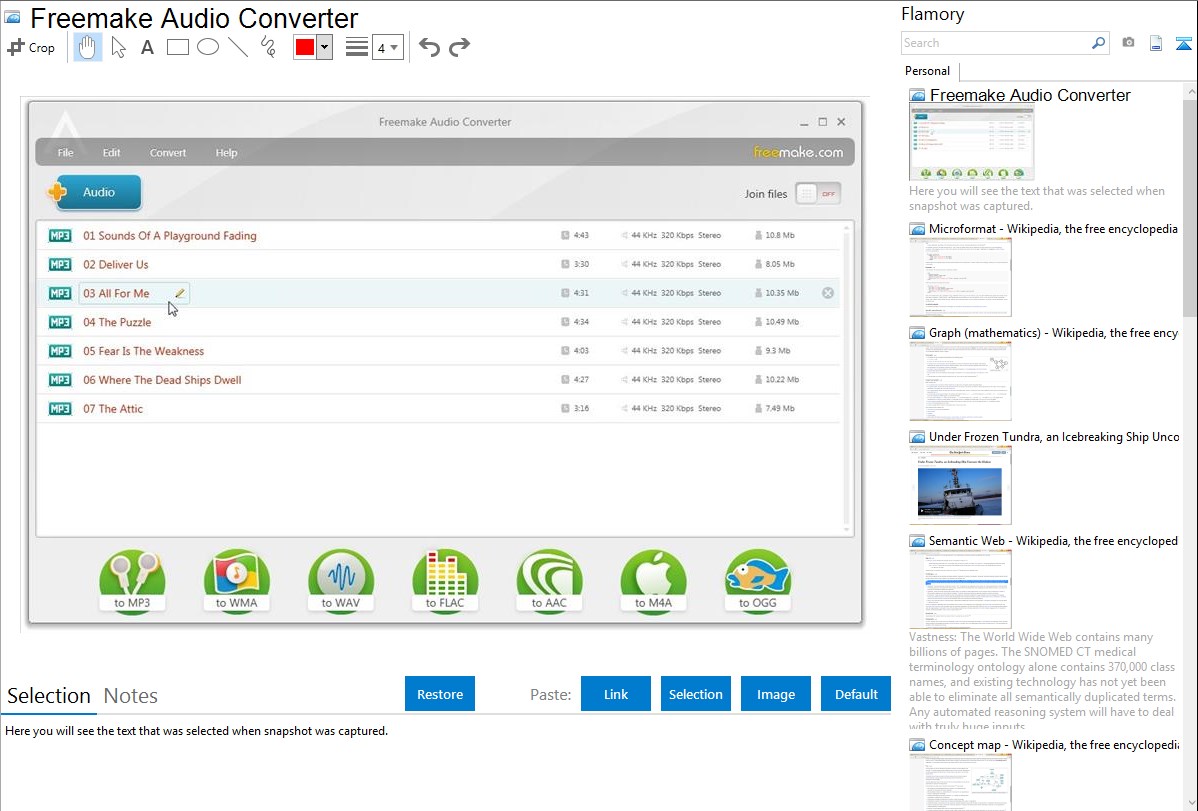Open the Under Frozen Tundra ship thumbnail
1198x811 pixels.
[x=960, y=485]
